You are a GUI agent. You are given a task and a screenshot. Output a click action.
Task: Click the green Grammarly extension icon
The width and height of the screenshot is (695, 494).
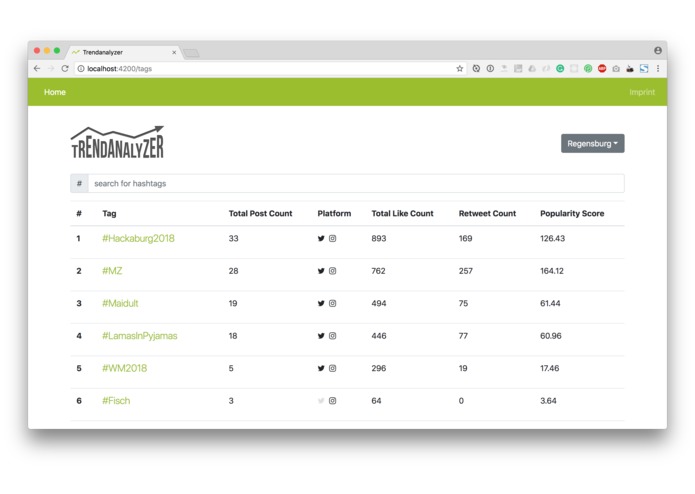click(560, 69)
